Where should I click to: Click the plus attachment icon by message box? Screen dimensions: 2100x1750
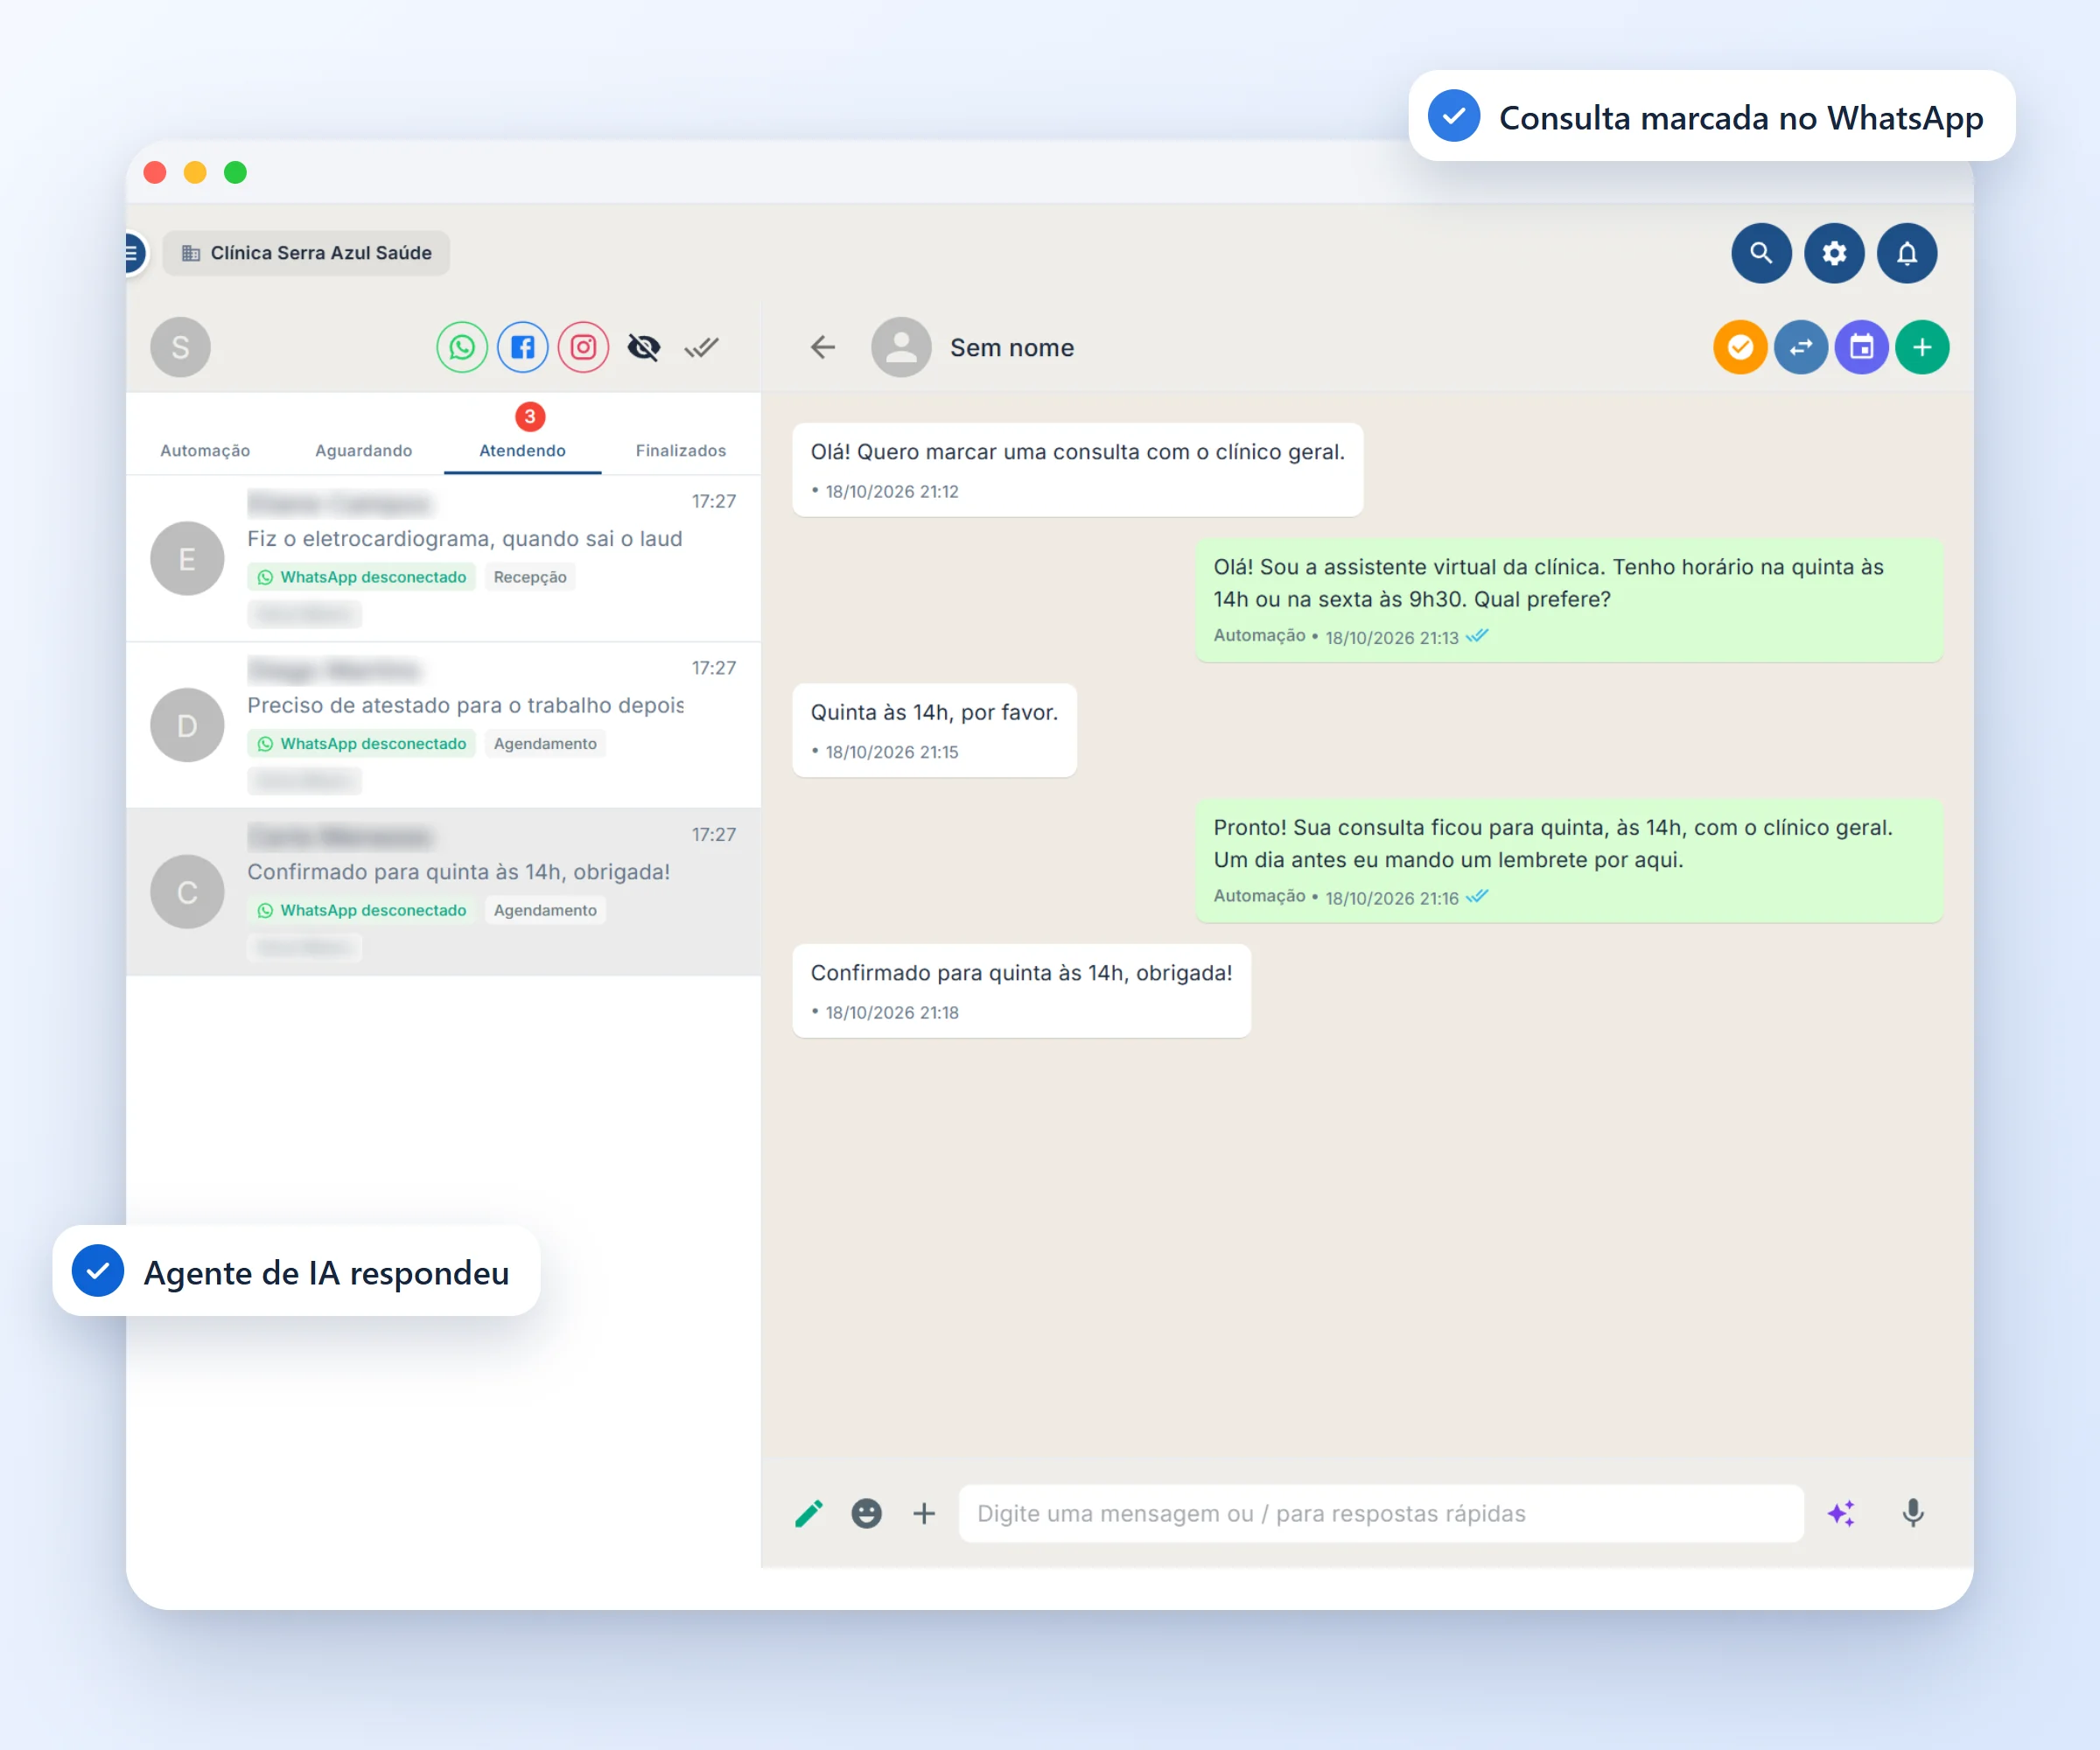point(924,1513)
